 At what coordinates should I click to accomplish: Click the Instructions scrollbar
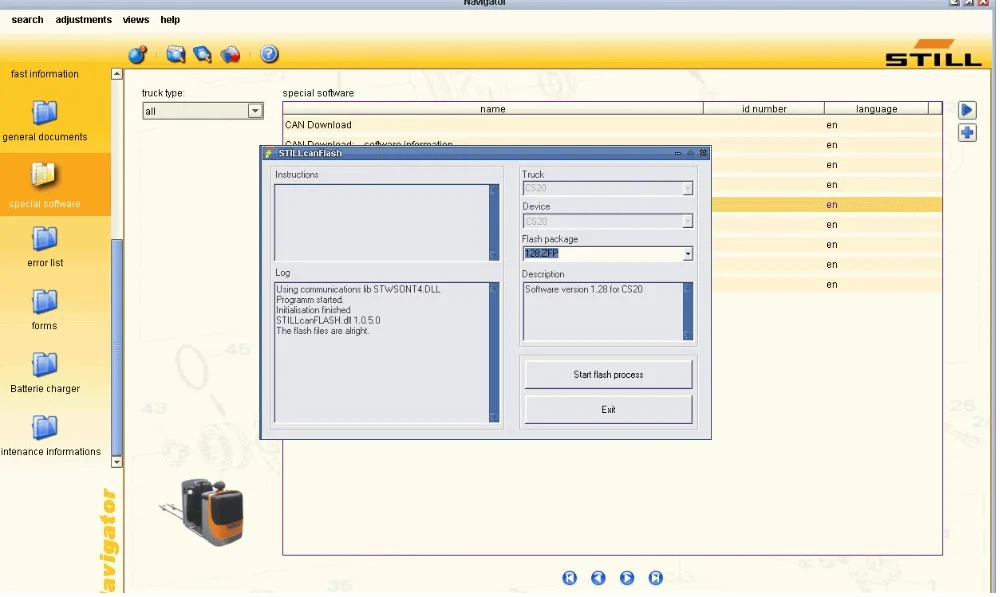[494, 223]
